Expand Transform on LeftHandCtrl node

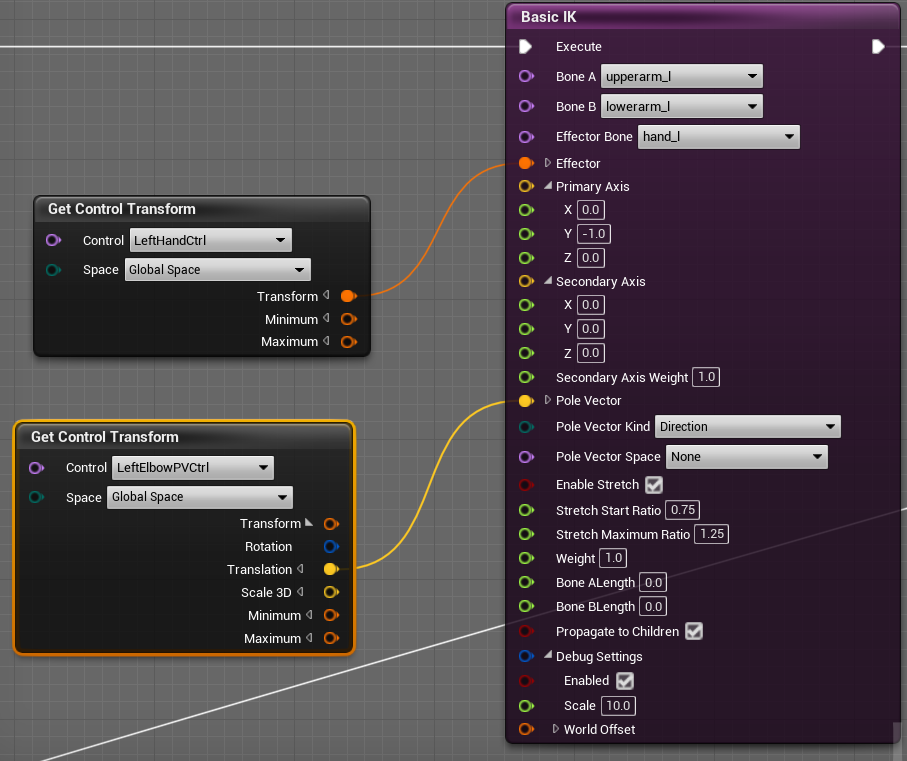click(326, 295)
